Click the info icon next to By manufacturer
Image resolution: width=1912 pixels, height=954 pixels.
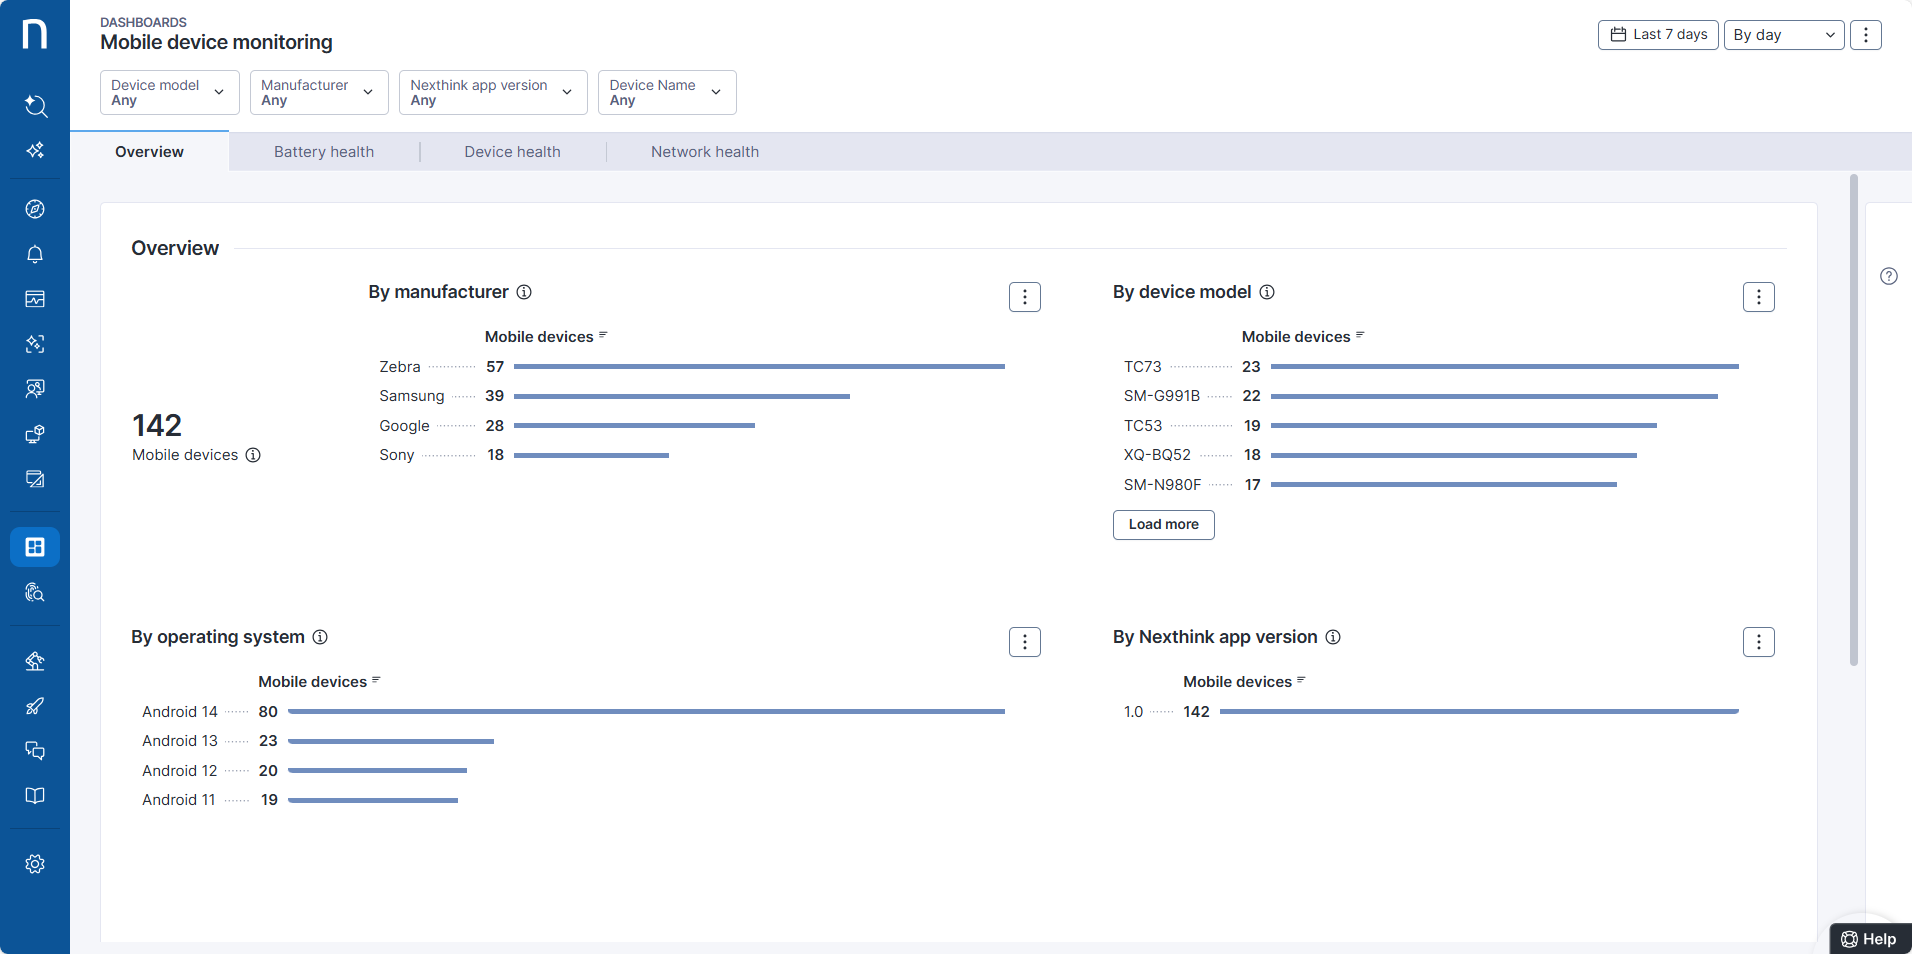point(524,292)
